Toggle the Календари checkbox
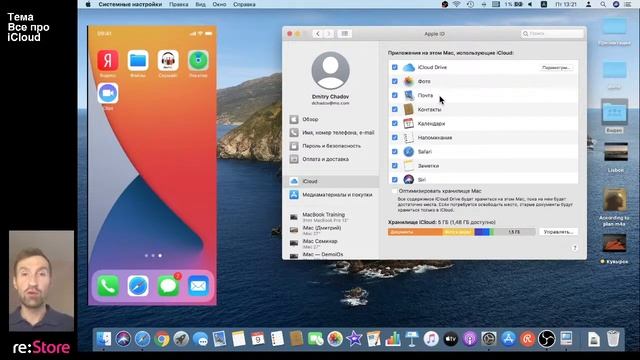 coord(395,123)
